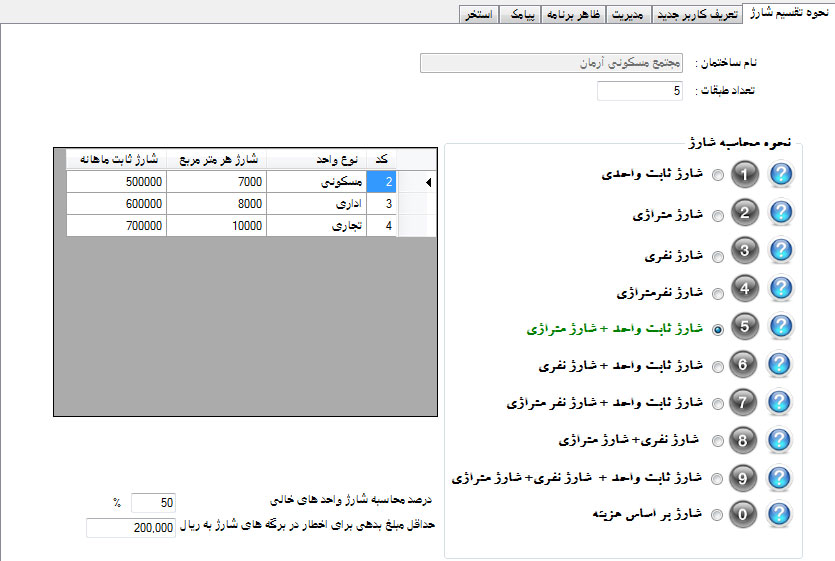835x561 pixels.
Task: Click monthly fixed charge cell 600000
Action: tap(117, 204)
